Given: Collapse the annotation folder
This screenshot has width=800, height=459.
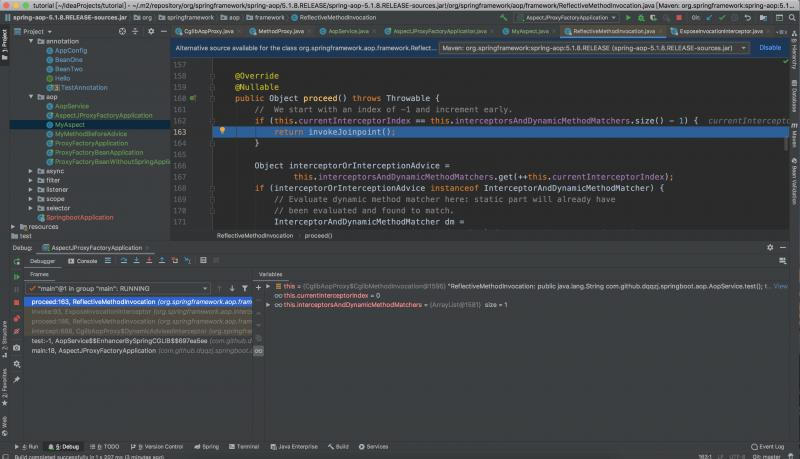Looking at the screenshot, I should coord(31,41).
